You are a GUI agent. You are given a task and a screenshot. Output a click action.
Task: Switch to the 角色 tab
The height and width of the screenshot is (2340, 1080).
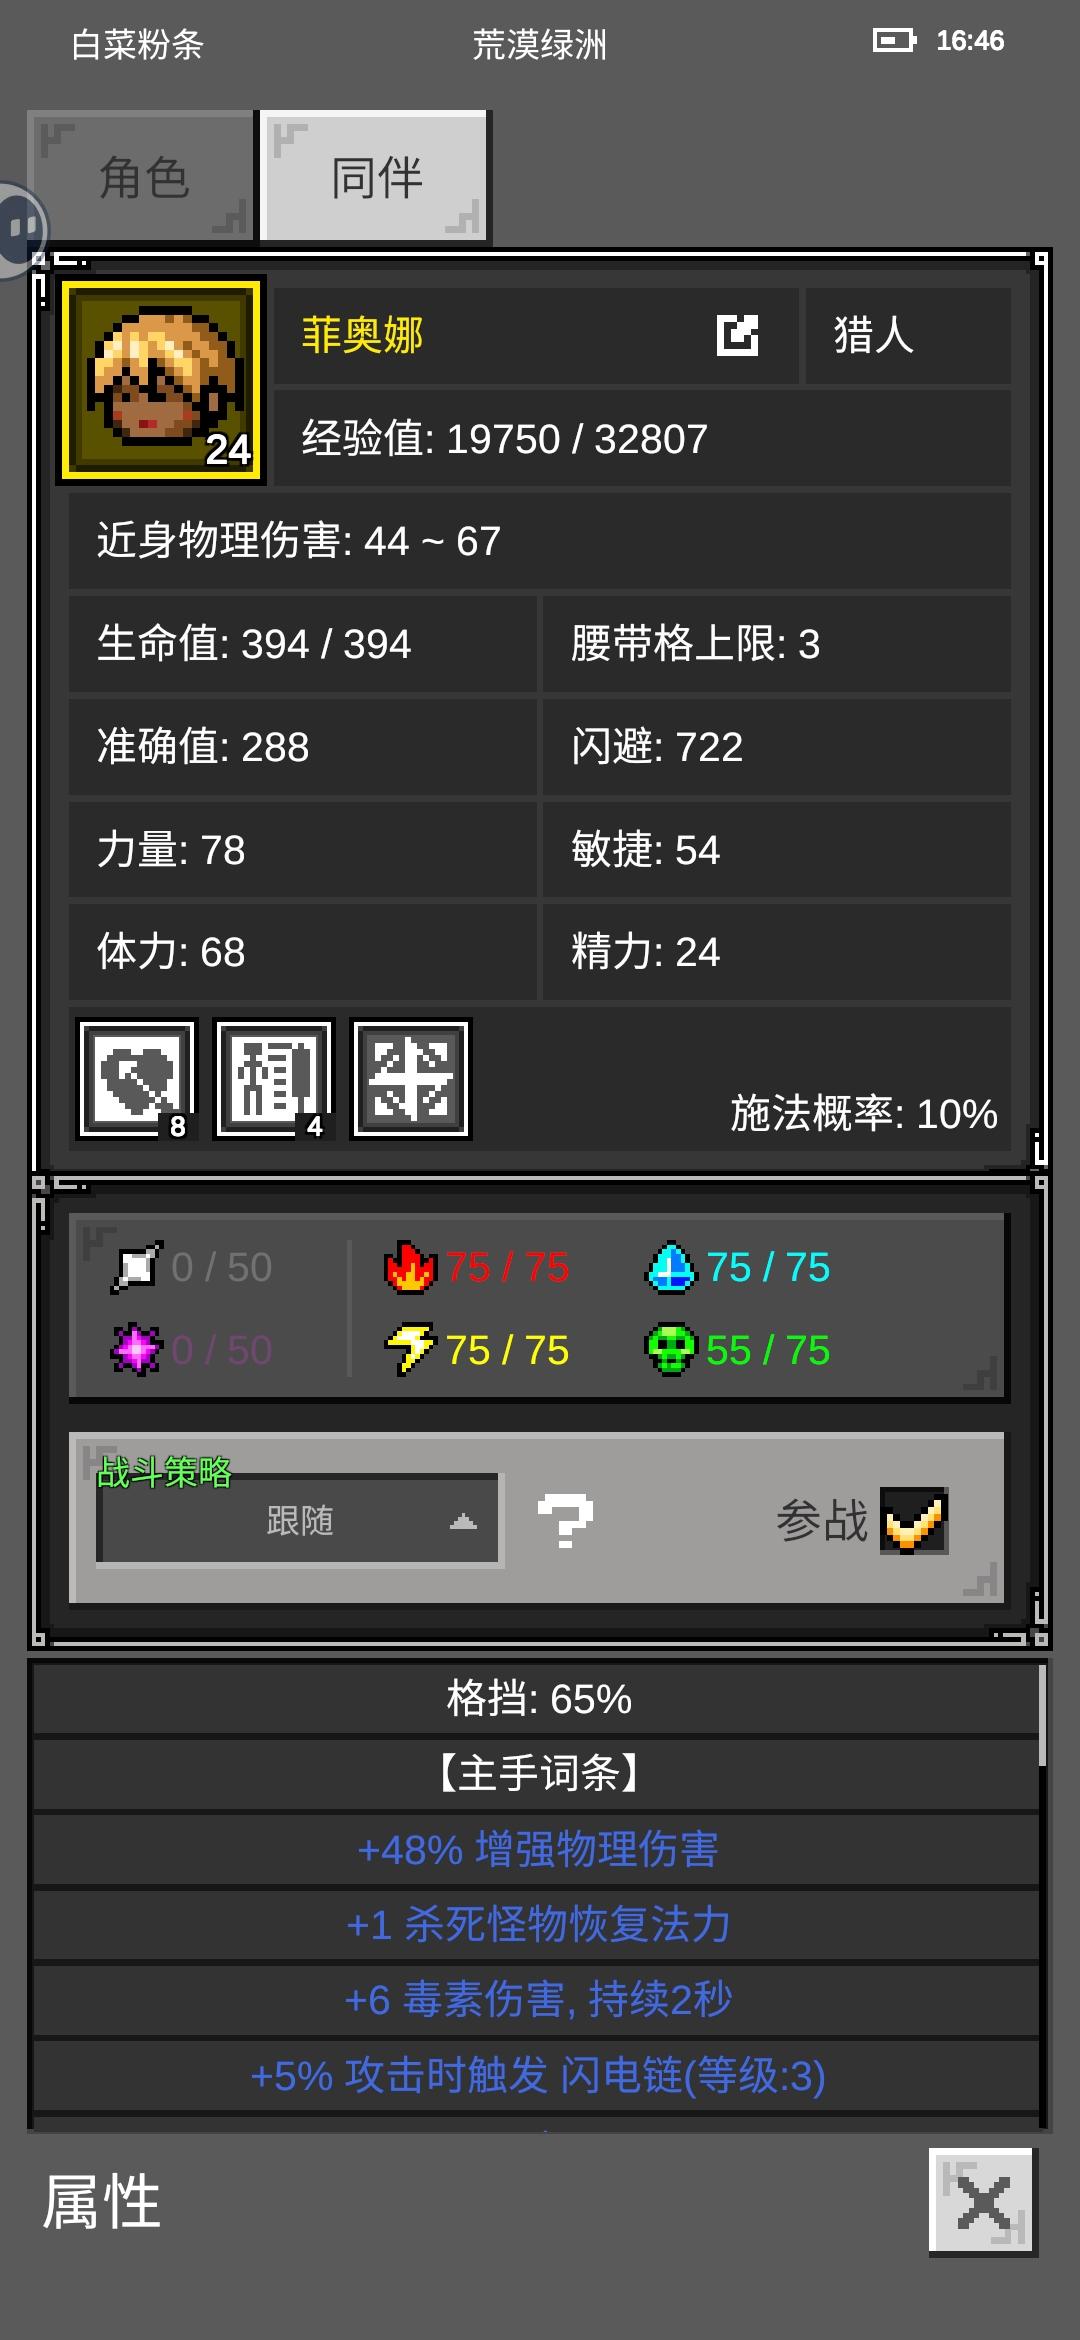coord(141,176)
